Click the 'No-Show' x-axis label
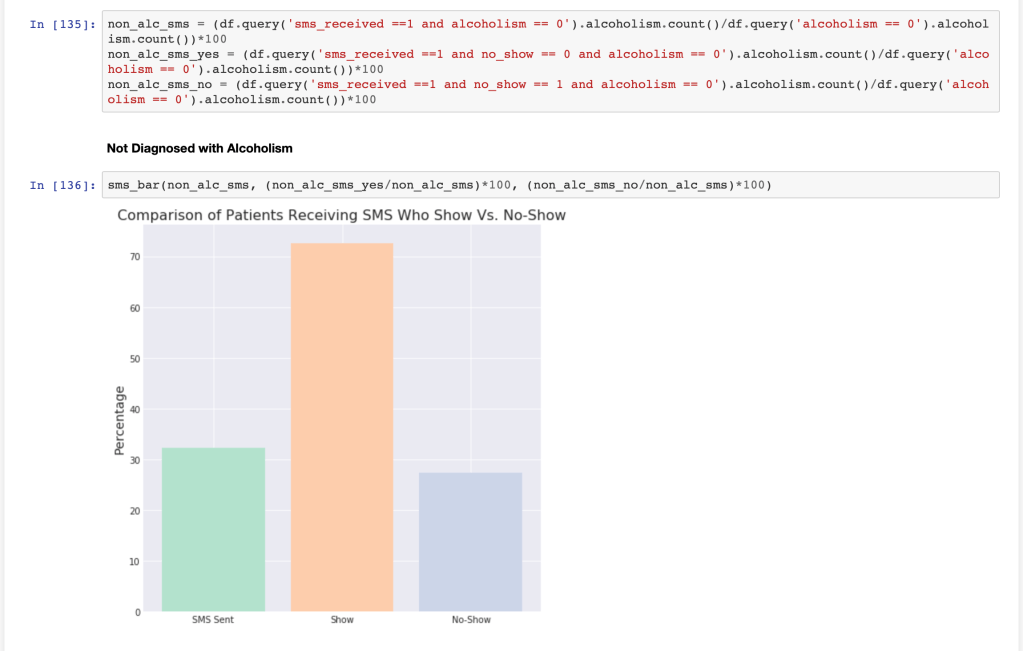Image resolution: width=1023 pixels, height=651 pixels. [471, 620]
